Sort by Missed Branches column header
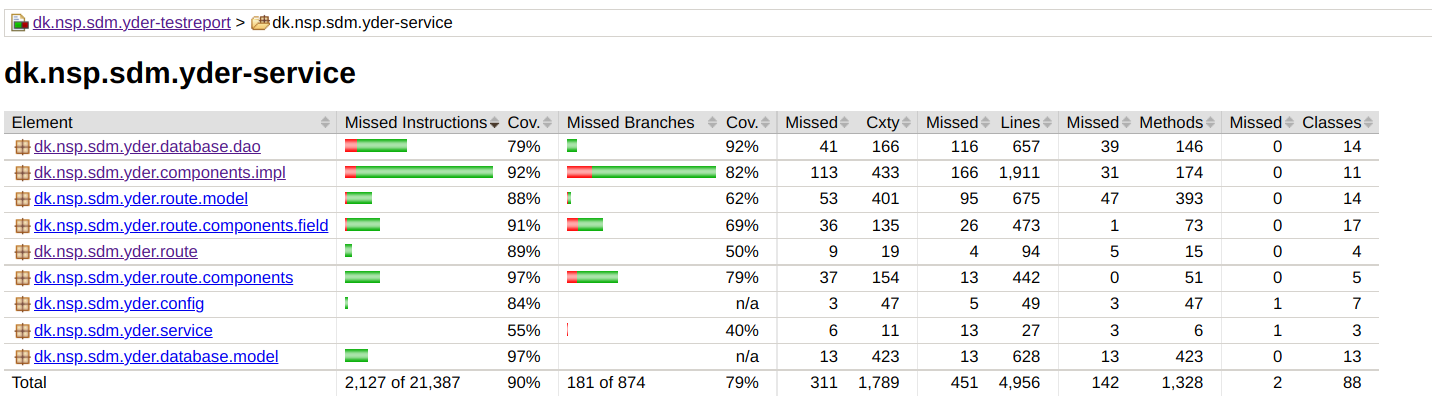 [630, 122]
